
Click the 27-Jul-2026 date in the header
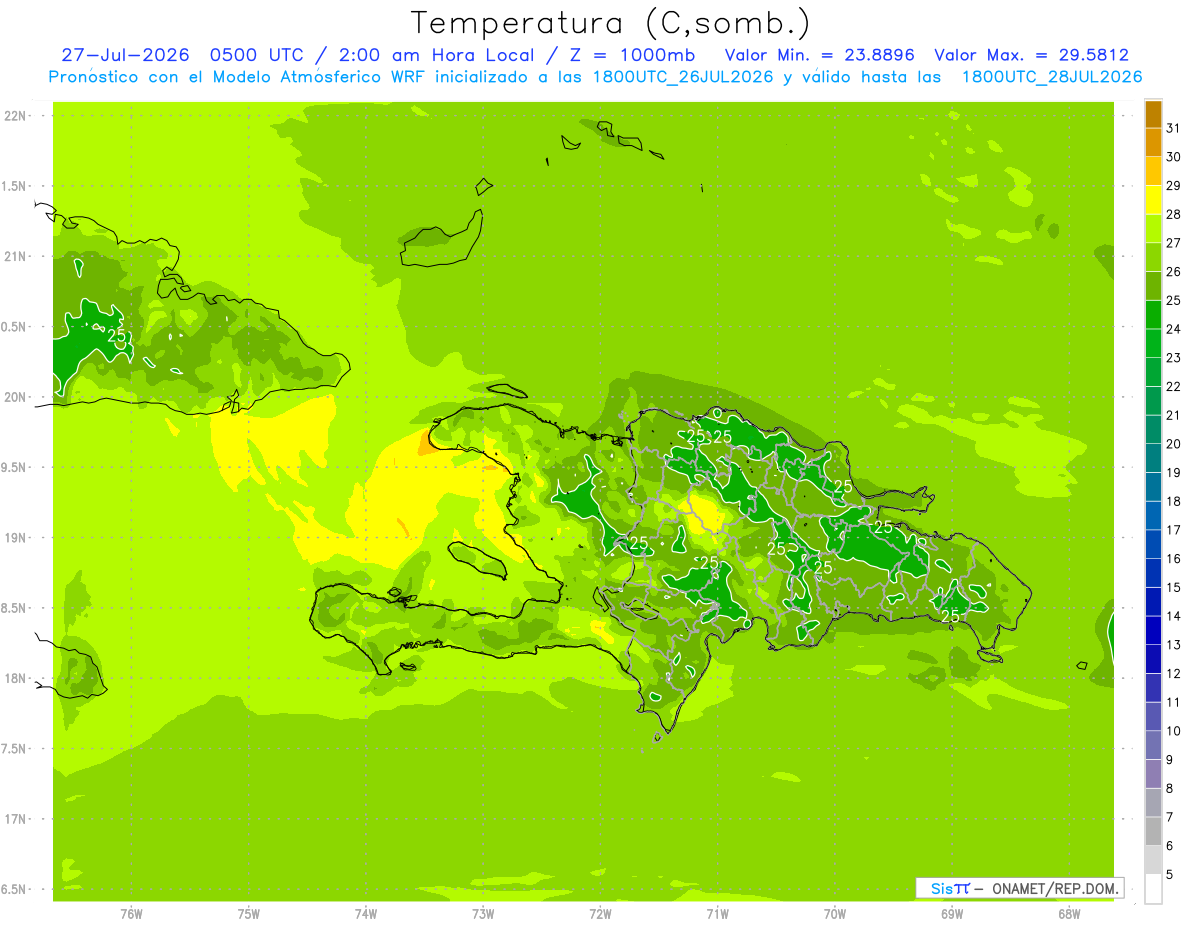(x=125, y=55)
